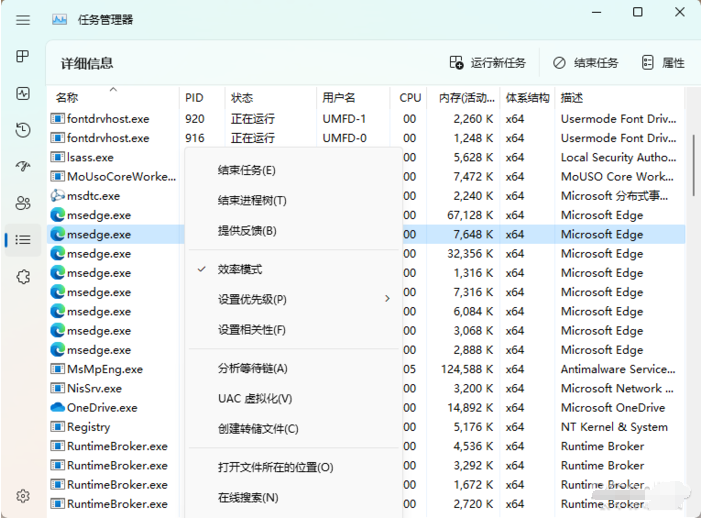Open the Users page icon
Image resolution: width=704 pixels, height=521 pixels.
[23, 203]
